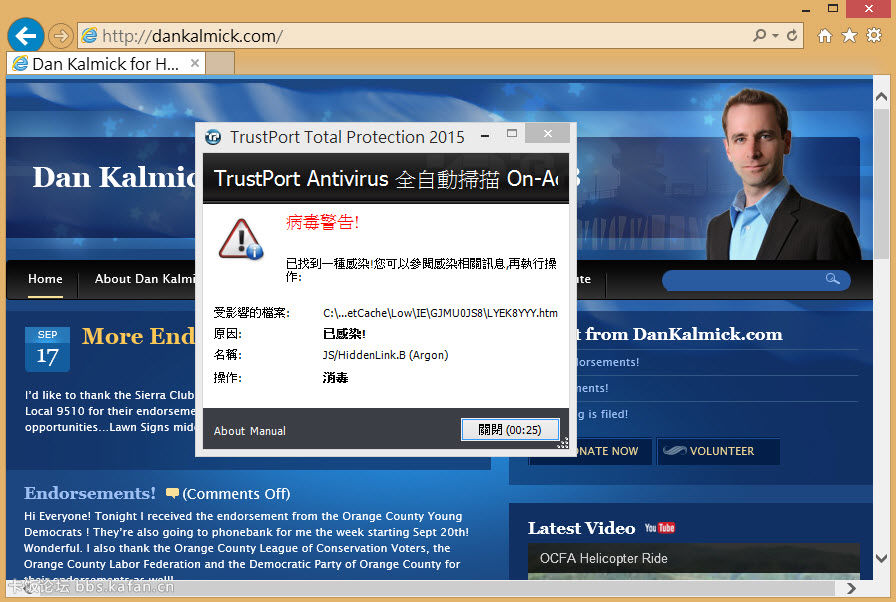Click the TrustPort logo in dialog title bar
Image resolution: width=896 pixels, height=602 pixels.
point(214,137)
